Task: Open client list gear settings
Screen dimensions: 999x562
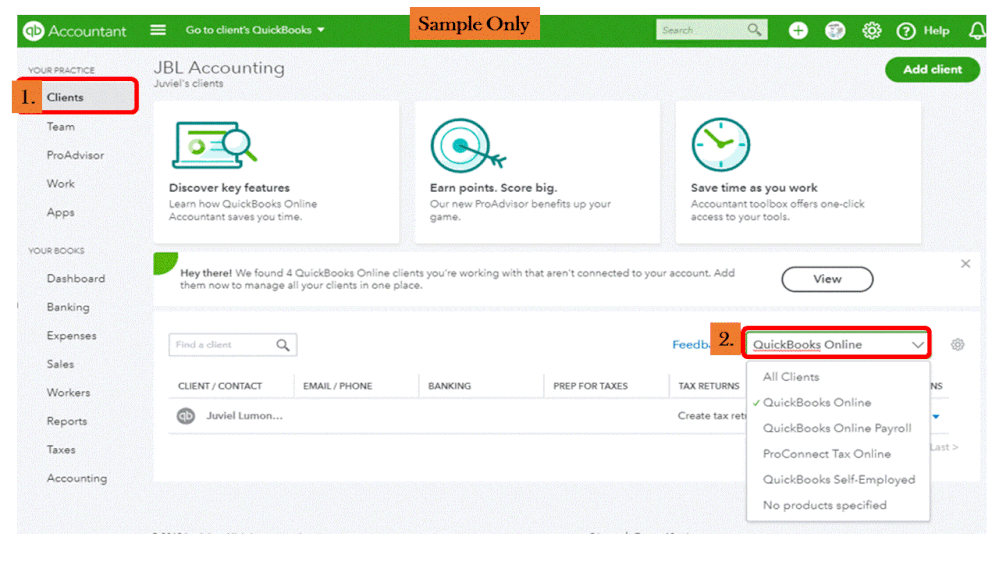Action: coord(957,345)
